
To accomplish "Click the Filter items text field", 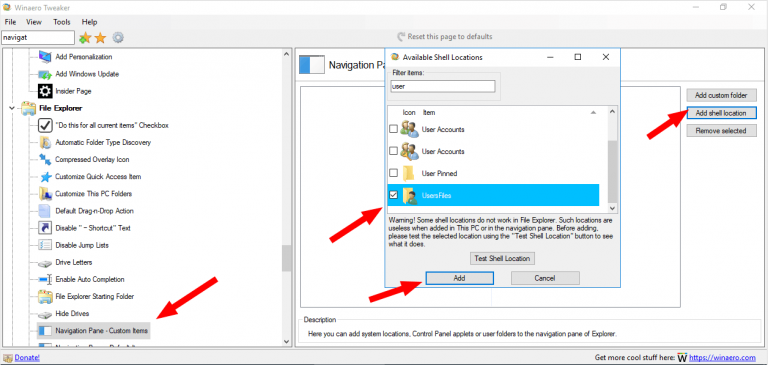I will [x=443, y=86].
